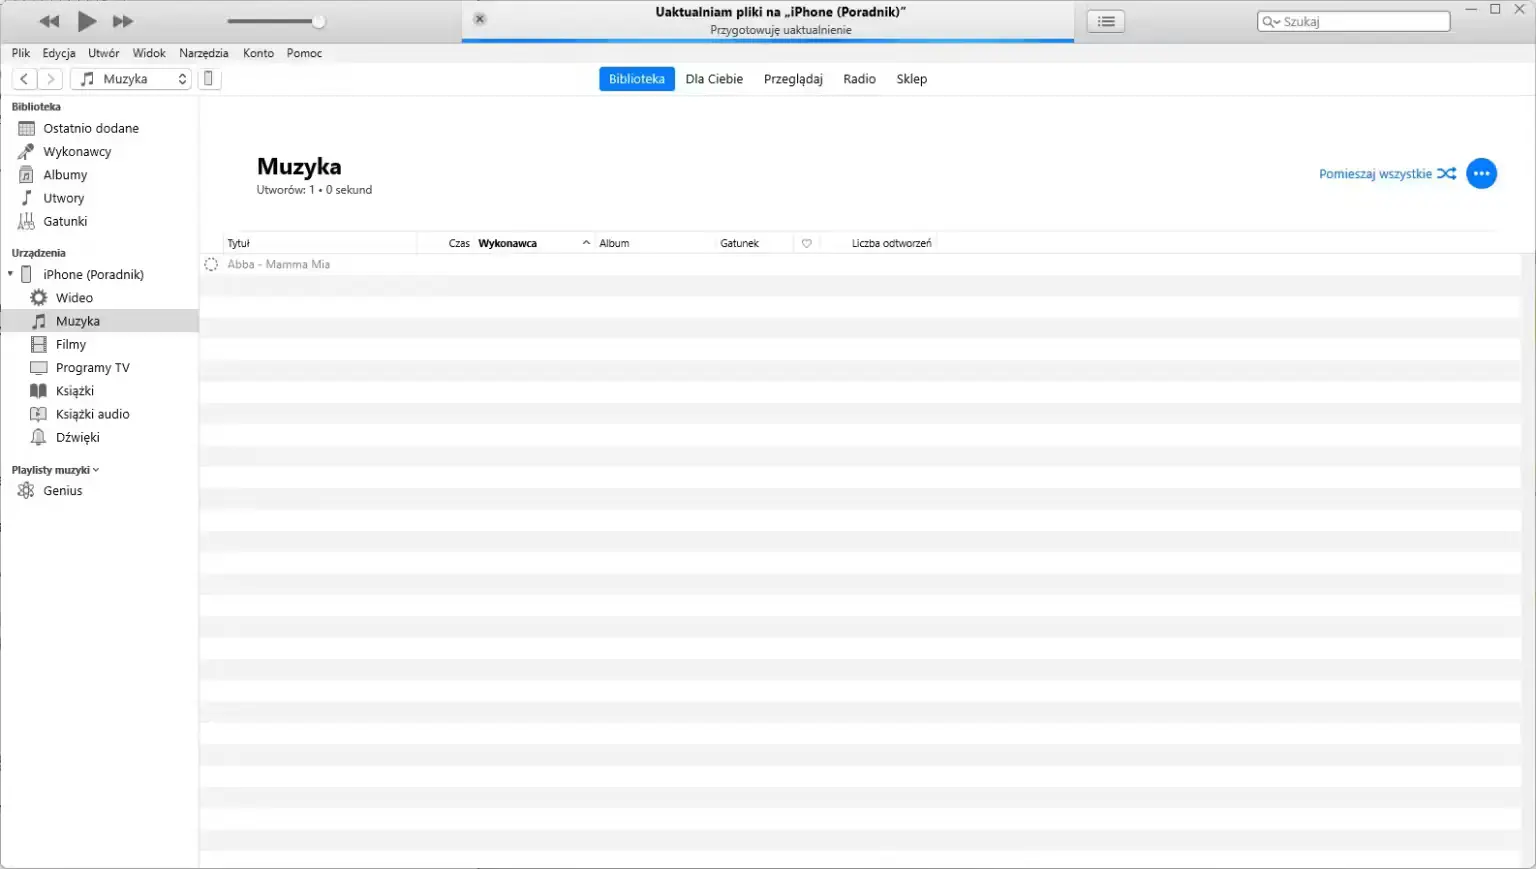Select Wideo under the iPhone device
The image size is (1536, 869).
pyautogui.click(x=73, y=297)
